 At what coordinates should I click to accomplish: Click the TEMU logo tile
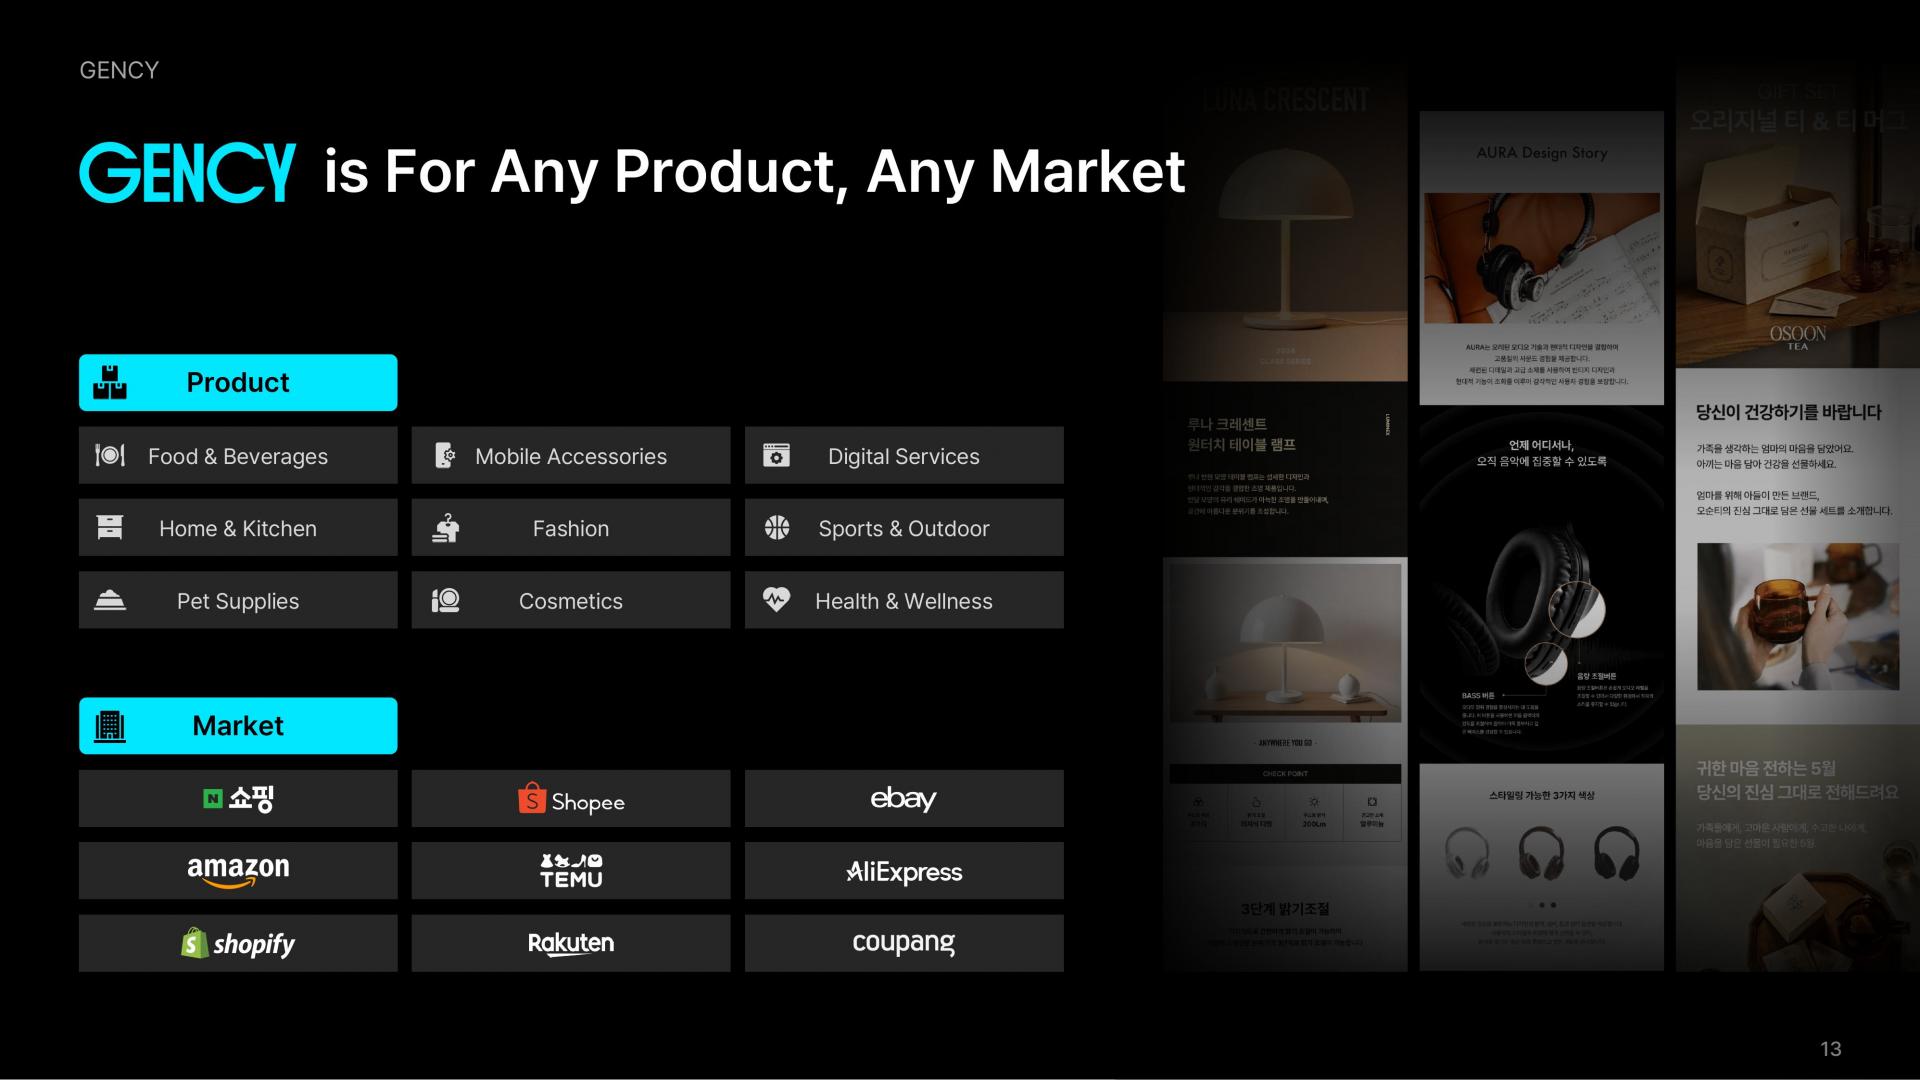click(x=571, y=871)
